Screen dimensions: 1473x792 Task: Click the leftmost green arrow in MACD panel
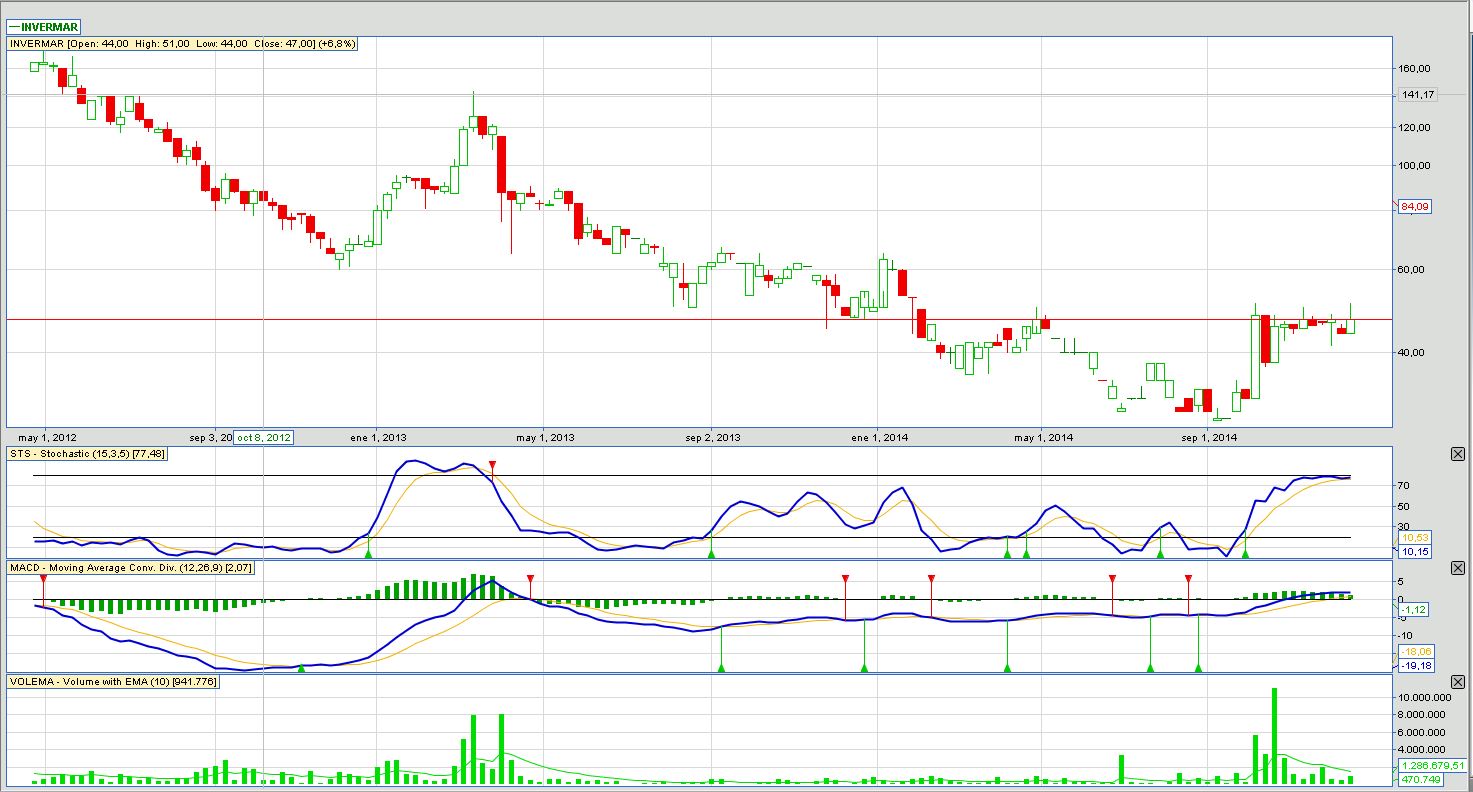[302, 667]
